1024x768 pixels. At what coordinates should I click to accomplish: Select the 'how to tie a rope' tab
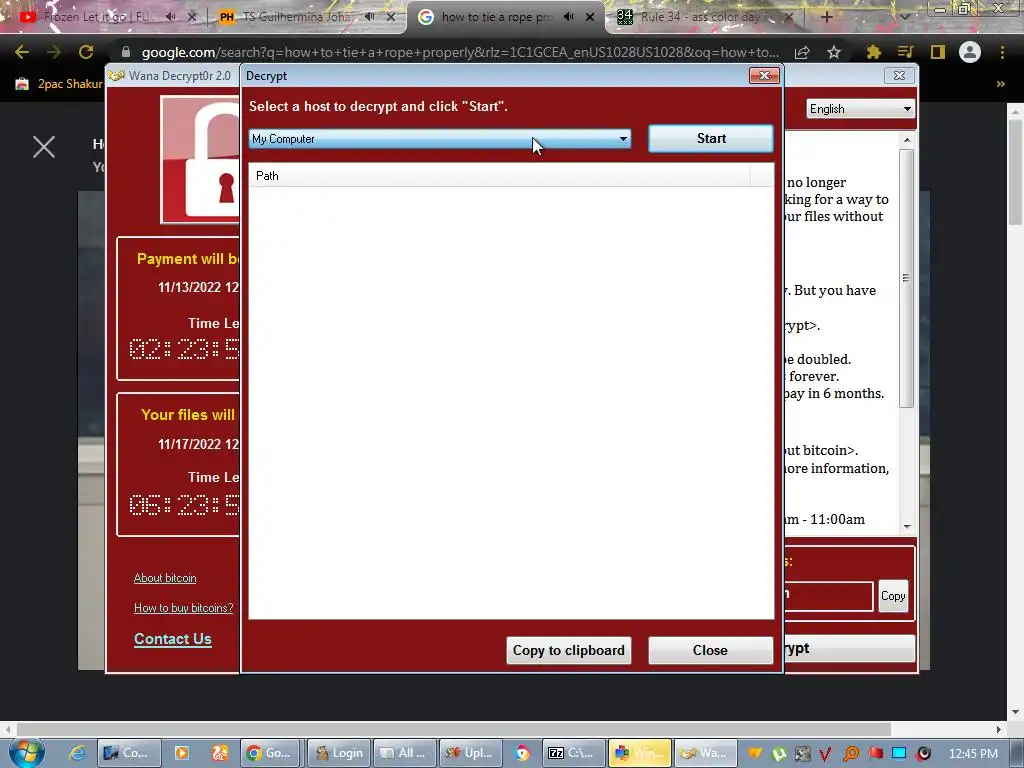(496, 17)
